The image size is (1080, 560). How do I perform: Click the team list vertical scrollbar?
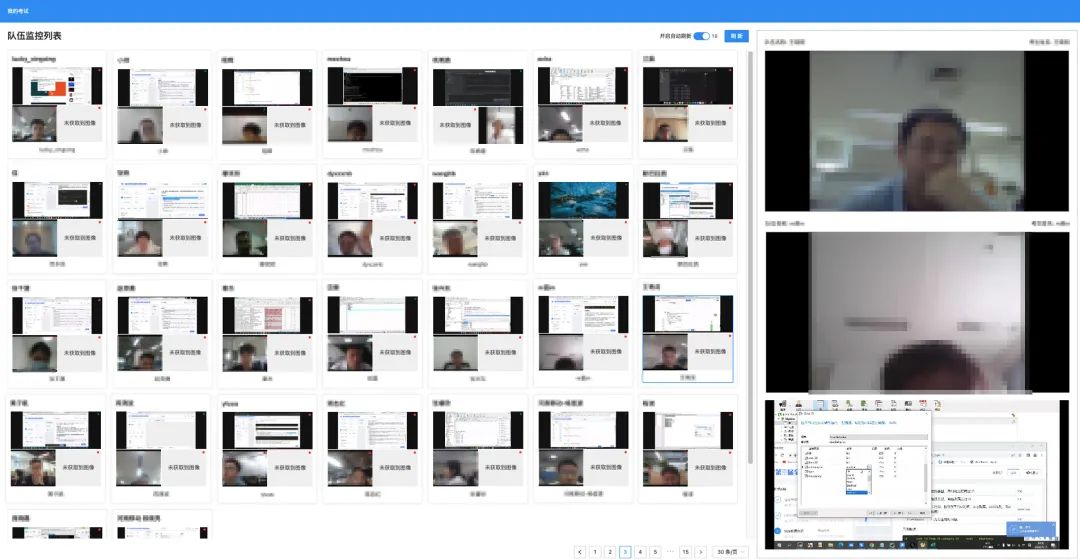tap(751, 257)
